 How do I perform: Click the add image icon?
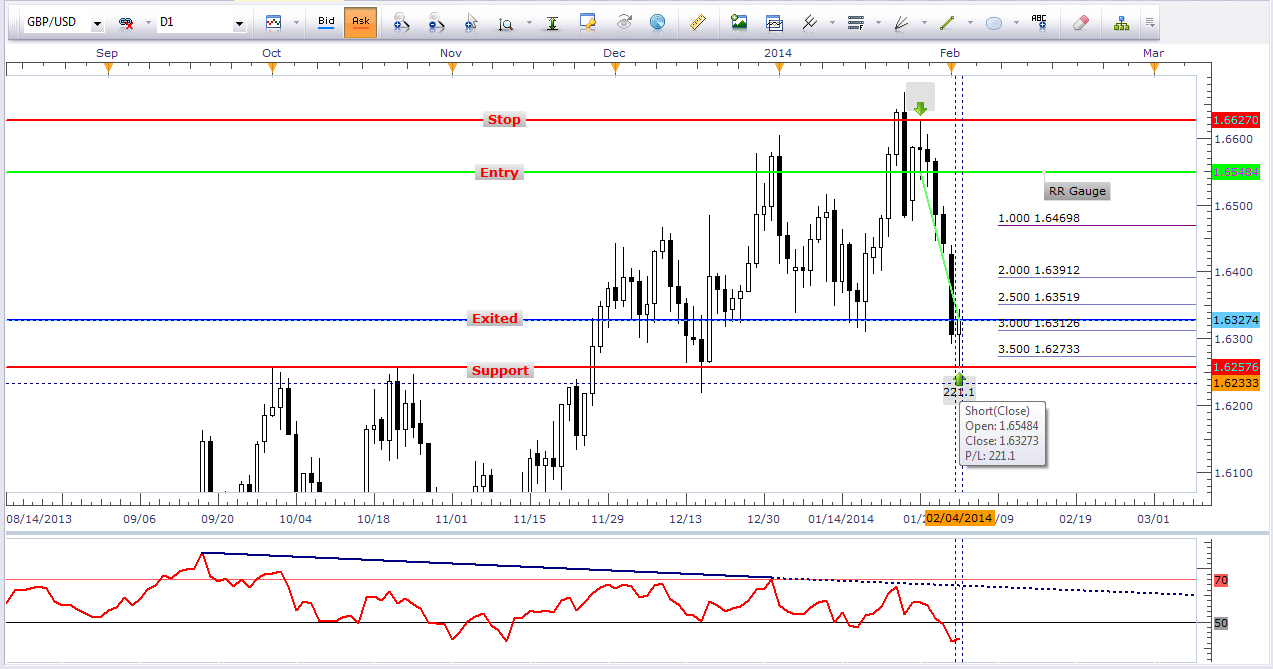739,22
